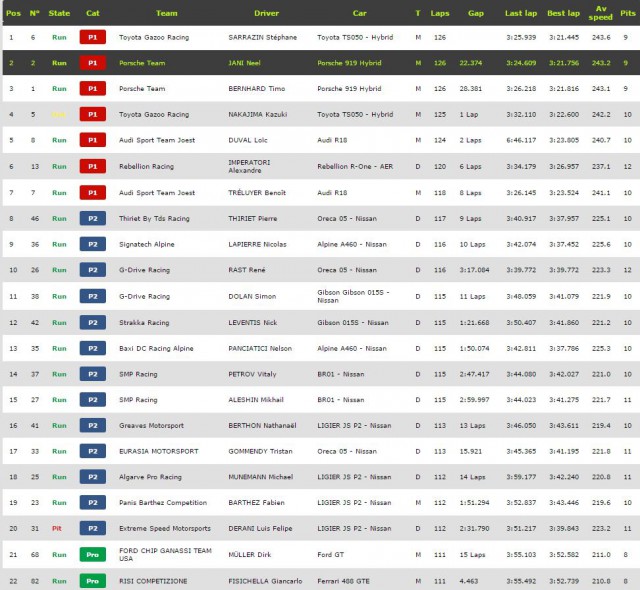Screen dimensions: 640x590
Task: Select driver PANCIATICI Nelson
Action: click(260, 348)
